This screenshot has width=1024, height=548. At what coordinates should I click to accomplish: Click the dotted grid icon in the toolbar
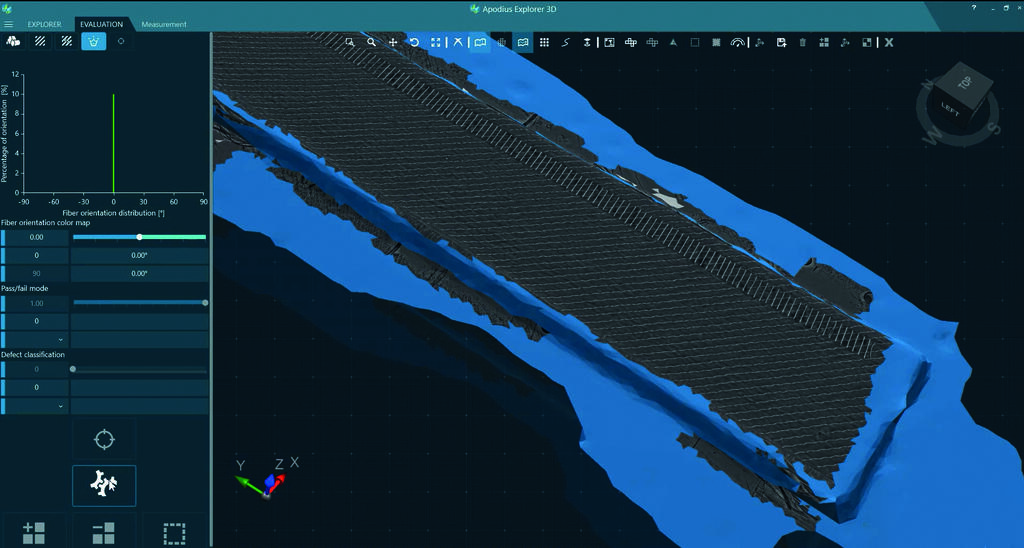(x=544, y=42)
